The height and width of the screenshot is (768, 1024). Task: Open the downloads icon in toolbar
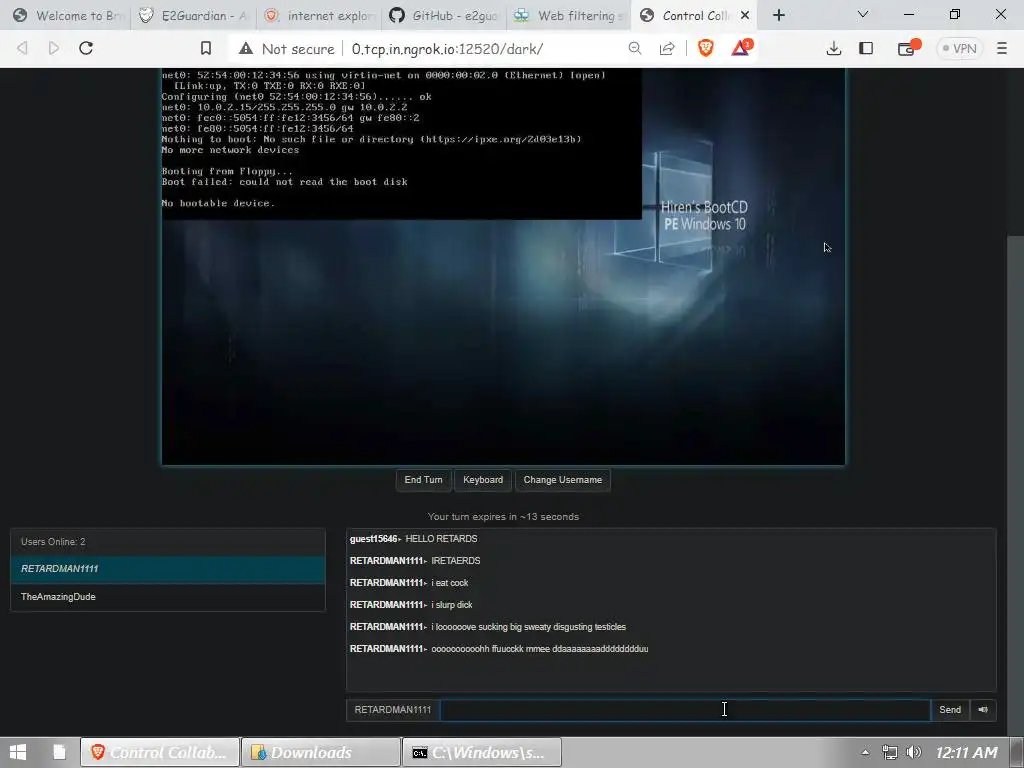(833, 48)
